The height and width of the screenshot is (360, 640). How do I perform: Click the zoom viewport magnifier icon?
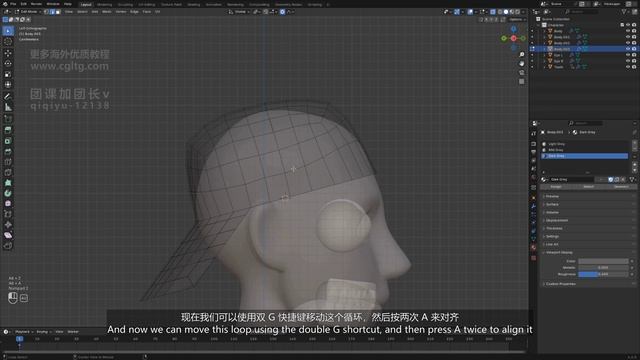coord(522,55)
